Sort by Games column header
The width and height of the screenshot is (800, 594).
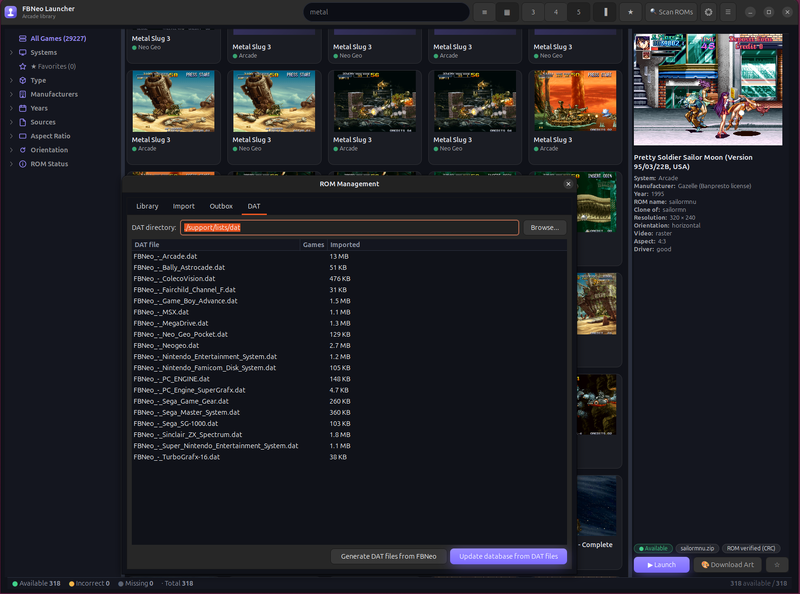tap(313, 245)
